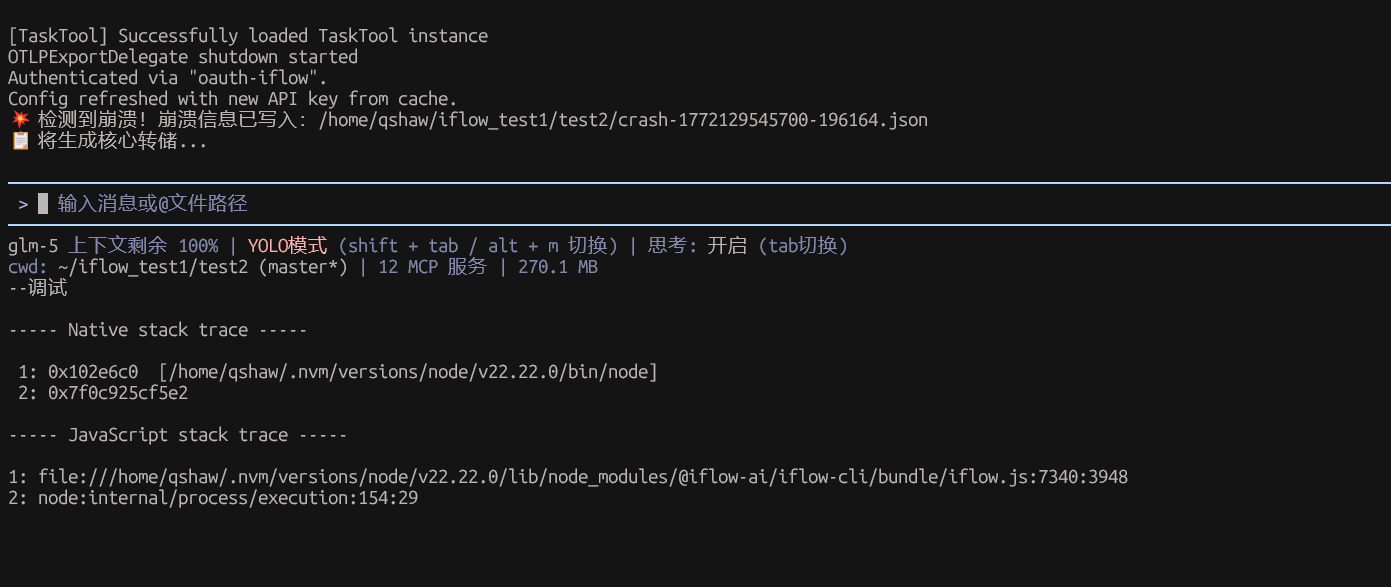The width and height of the screenshot is (1391, 587).
Task: Open the 12 MCP 服务 status item
Action: pos(432,267)
